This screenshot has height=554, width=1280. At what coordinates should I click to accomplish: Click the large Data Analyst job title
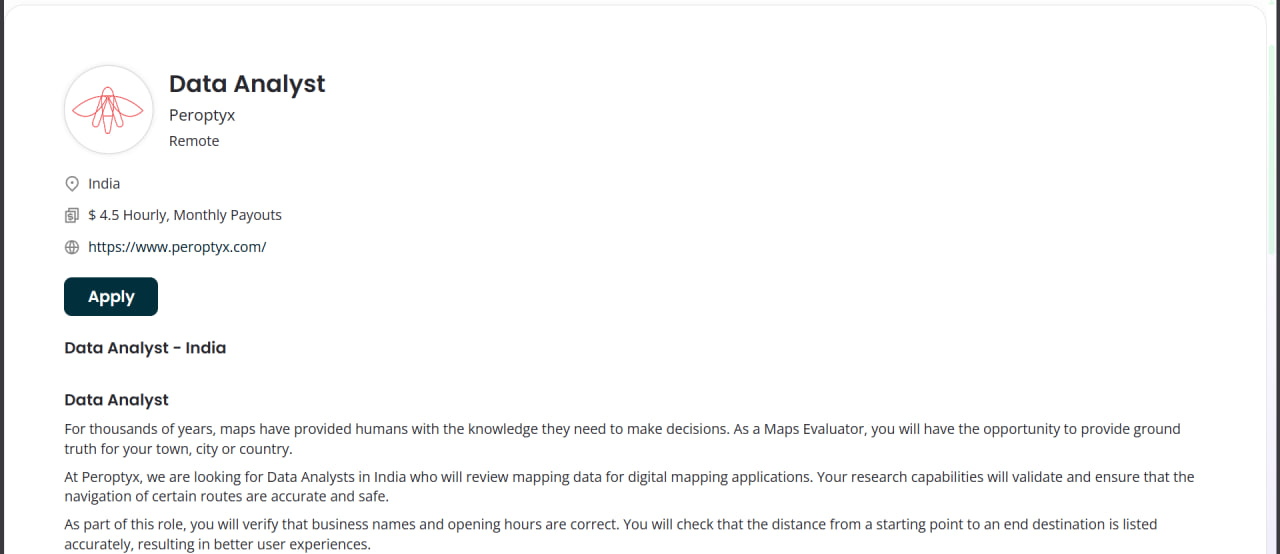tap(247, 84)
